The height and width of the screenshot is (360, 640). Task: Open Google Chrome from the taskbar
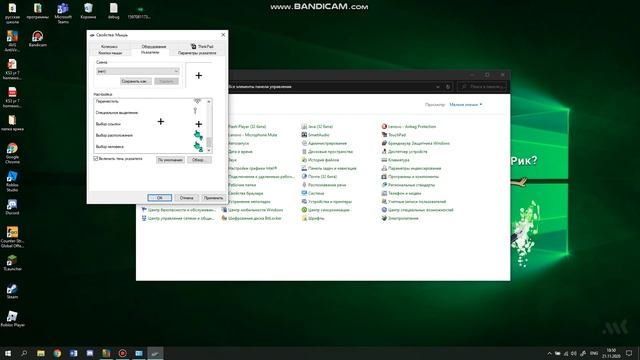coord(57,353)
